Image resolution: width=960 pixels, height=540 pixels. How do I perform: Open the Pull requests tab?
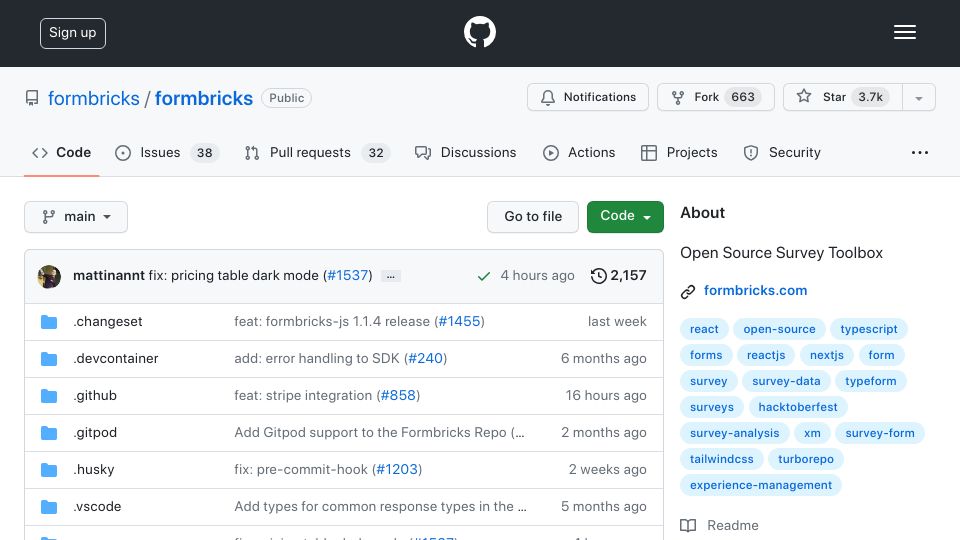point(317,152)
